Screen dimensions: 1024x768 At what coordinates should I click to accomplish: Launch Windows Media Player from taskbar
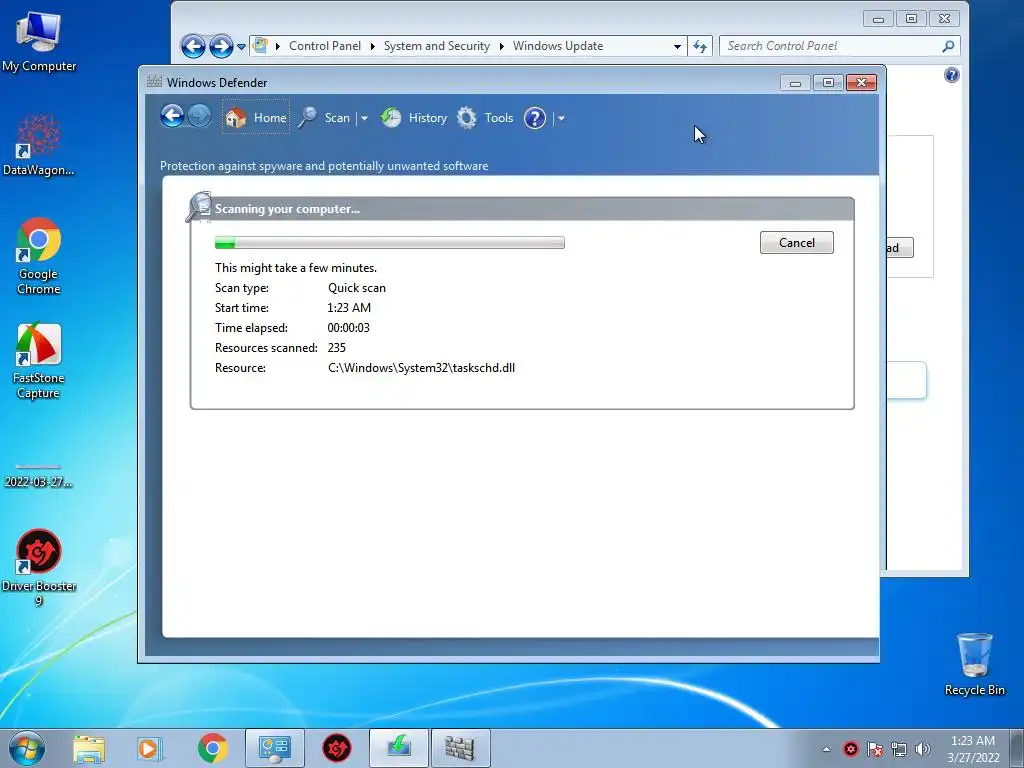[x=149, y=748]
